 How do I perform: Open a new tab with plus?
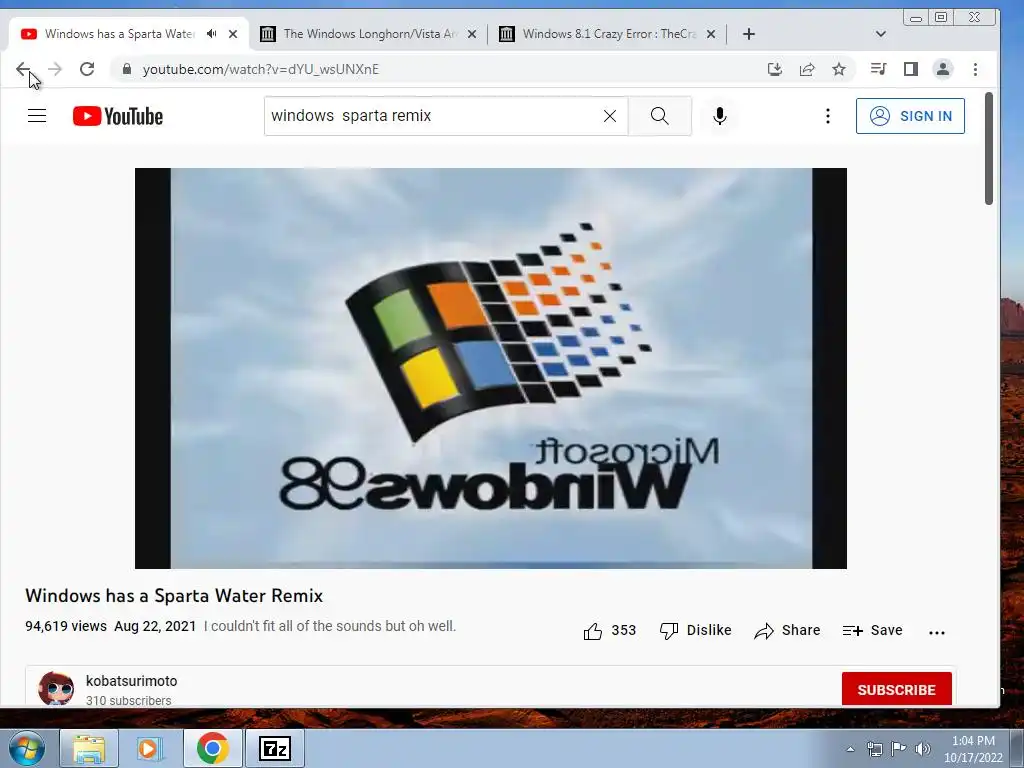[x=749, y=34]
